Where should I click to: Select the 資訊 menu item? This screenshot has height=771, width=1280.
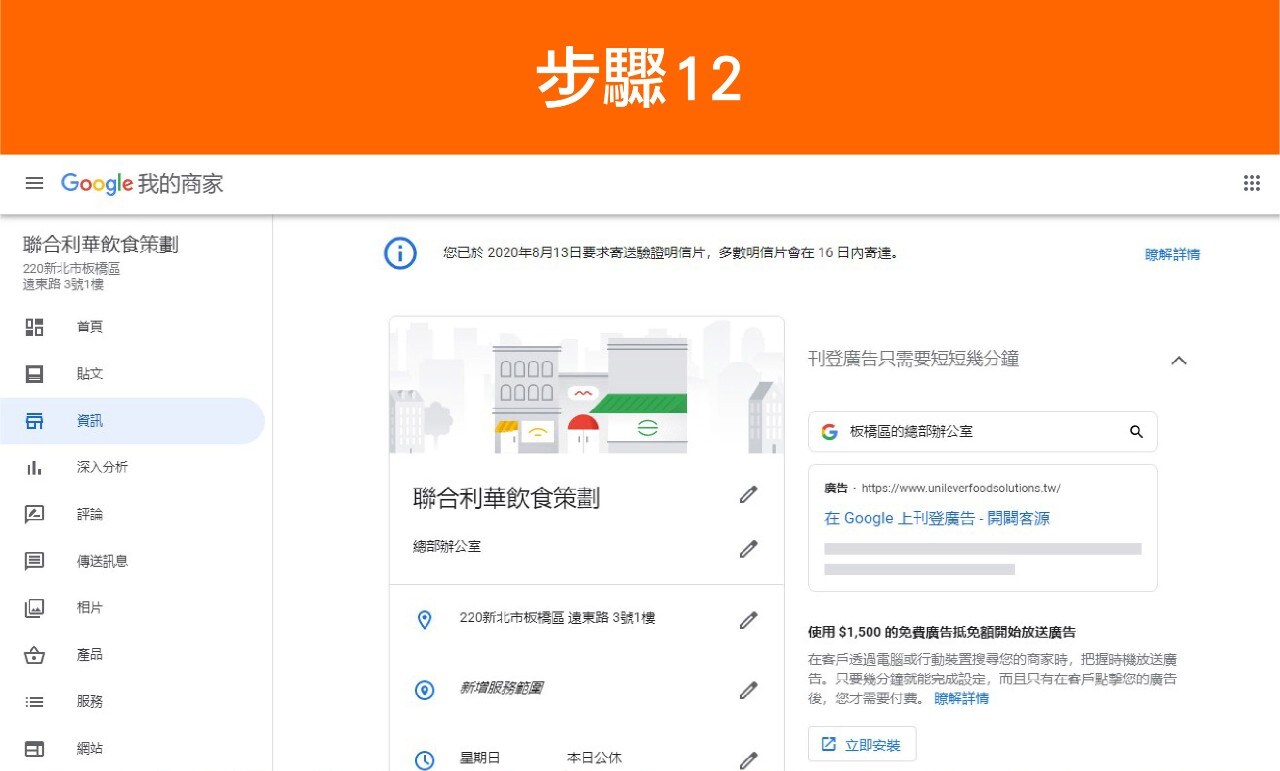132,421
